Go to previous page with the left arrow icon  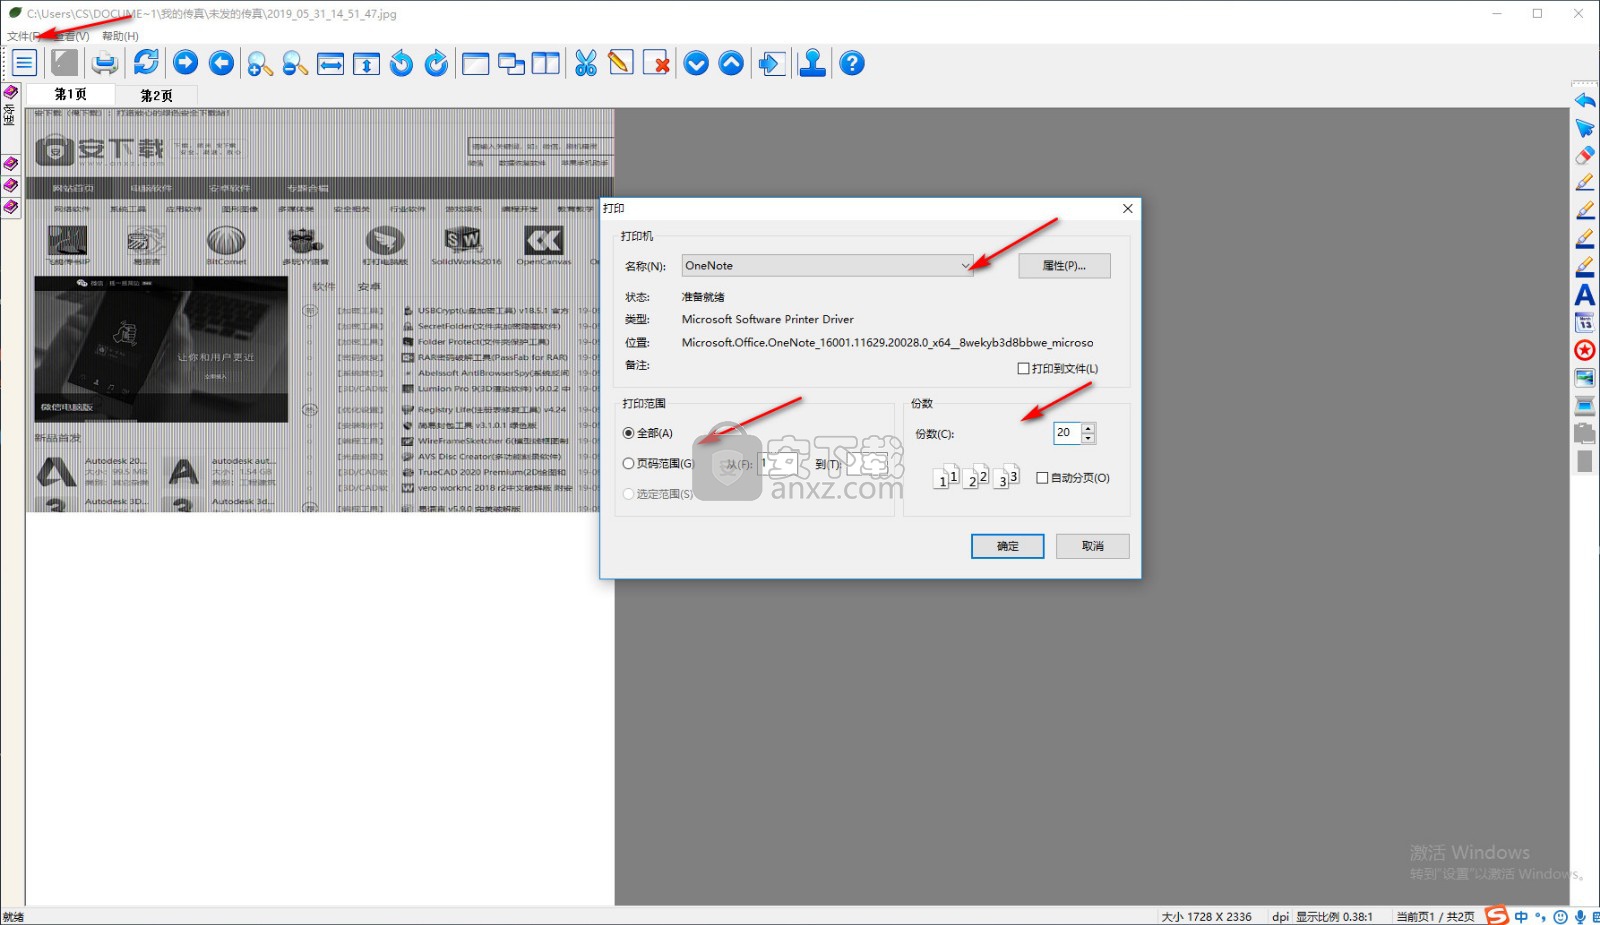point(222,63)
